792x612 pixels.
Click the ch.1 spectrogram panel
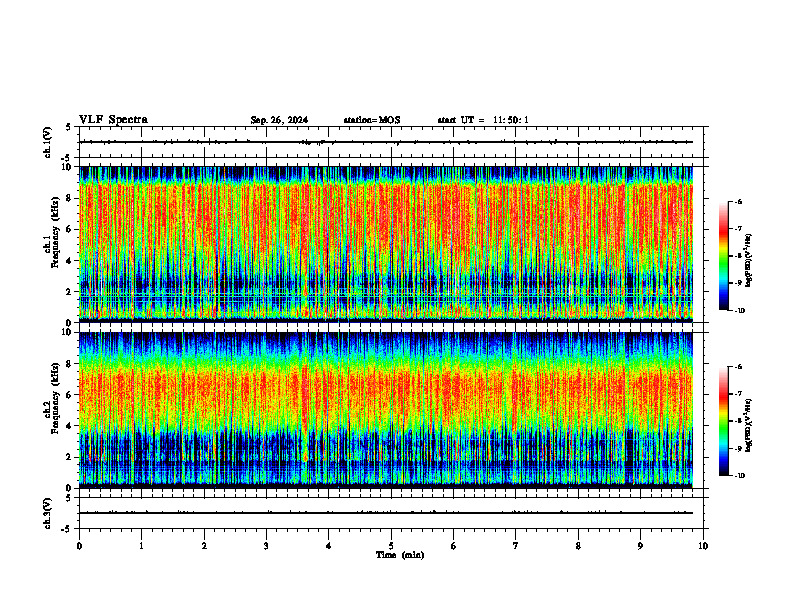point(386,244)
